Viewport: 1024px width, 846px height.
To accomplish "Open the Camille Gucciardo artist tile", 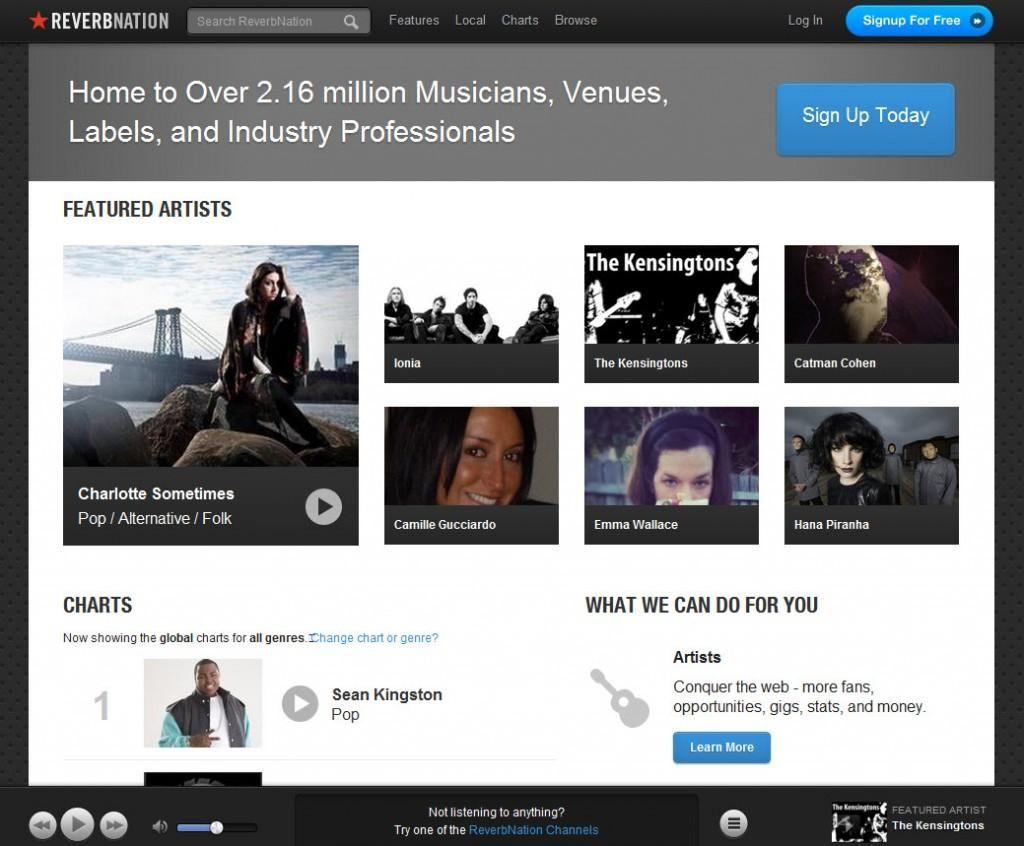I will click(x=472, y=476).
